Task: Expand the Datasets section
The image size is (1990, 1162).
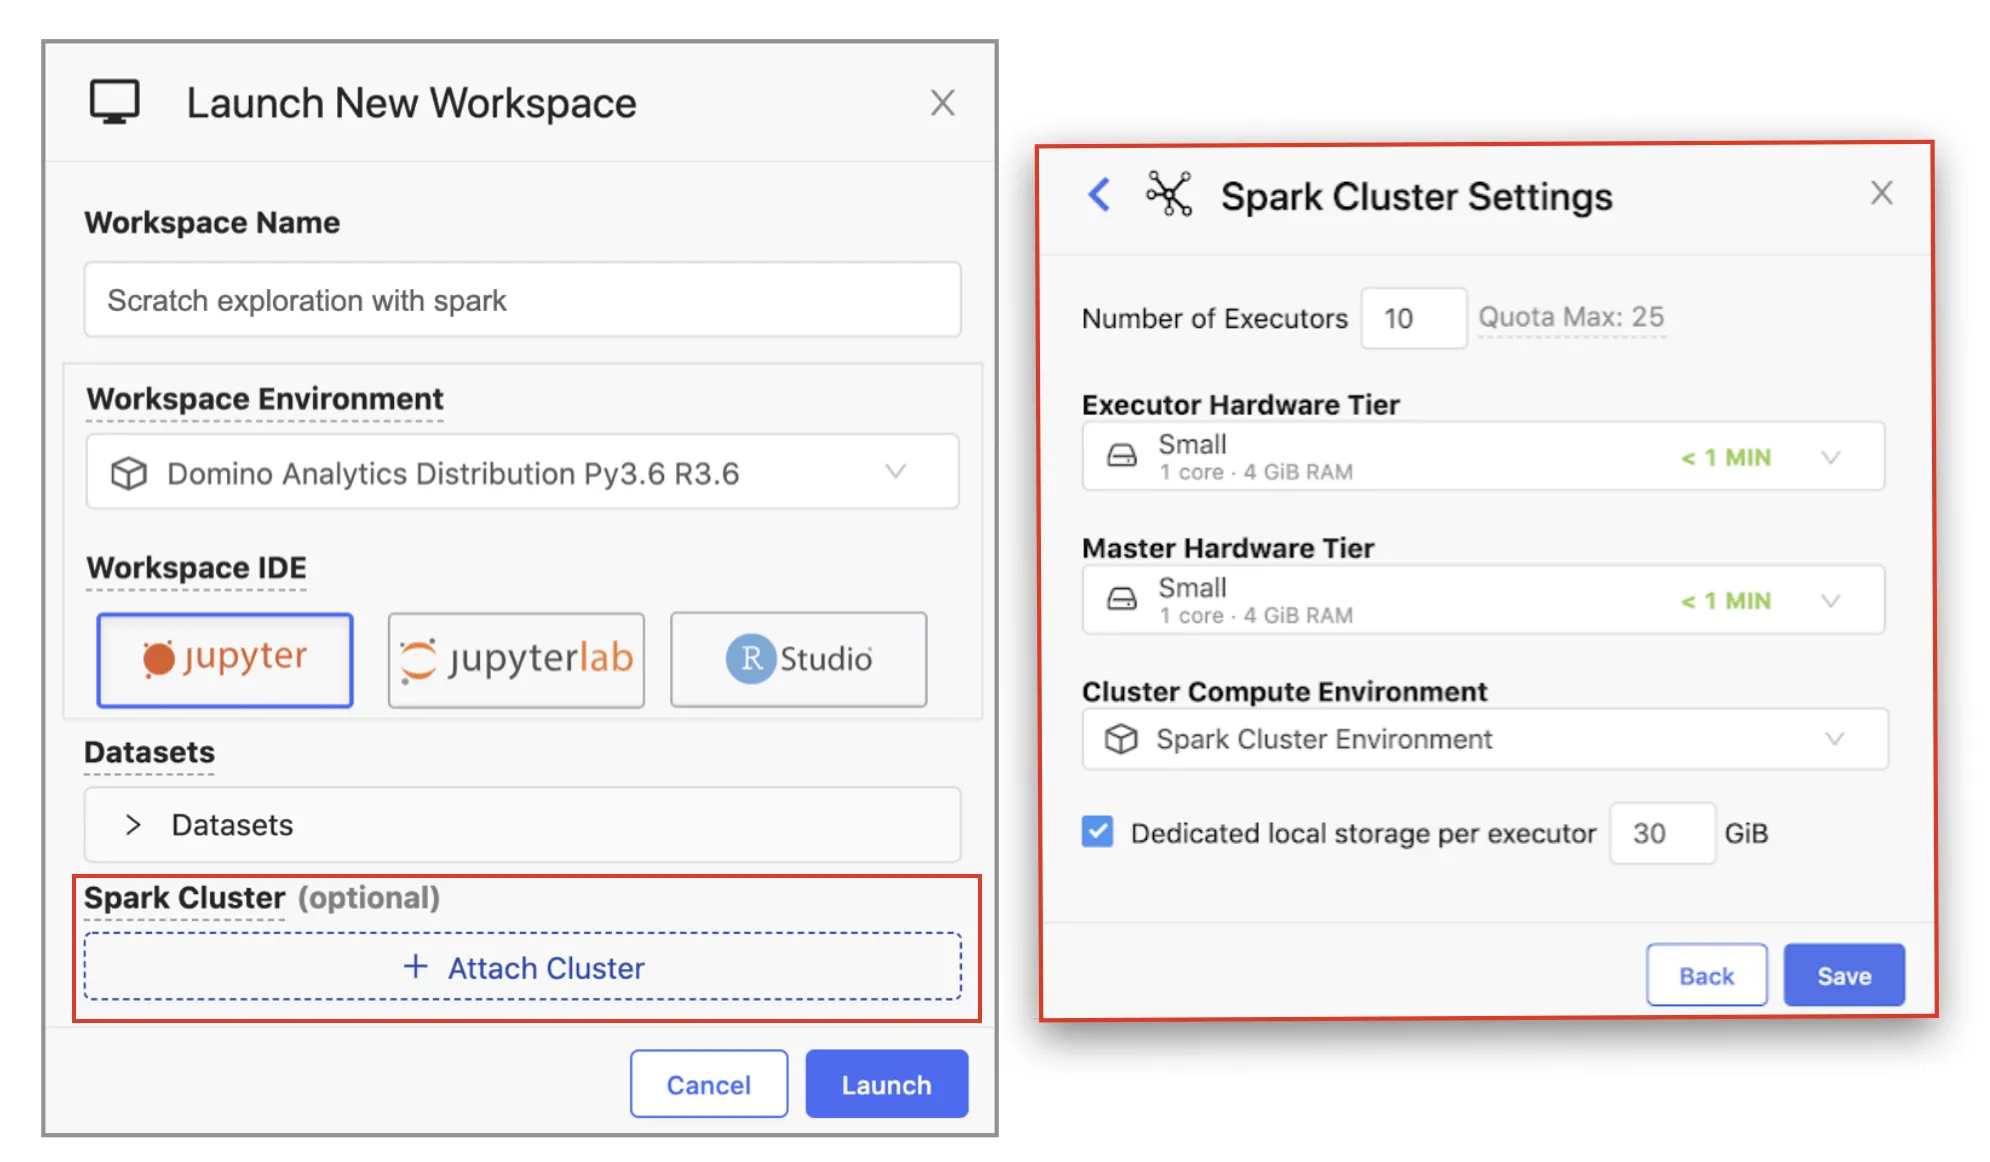Action: point(133,825)
